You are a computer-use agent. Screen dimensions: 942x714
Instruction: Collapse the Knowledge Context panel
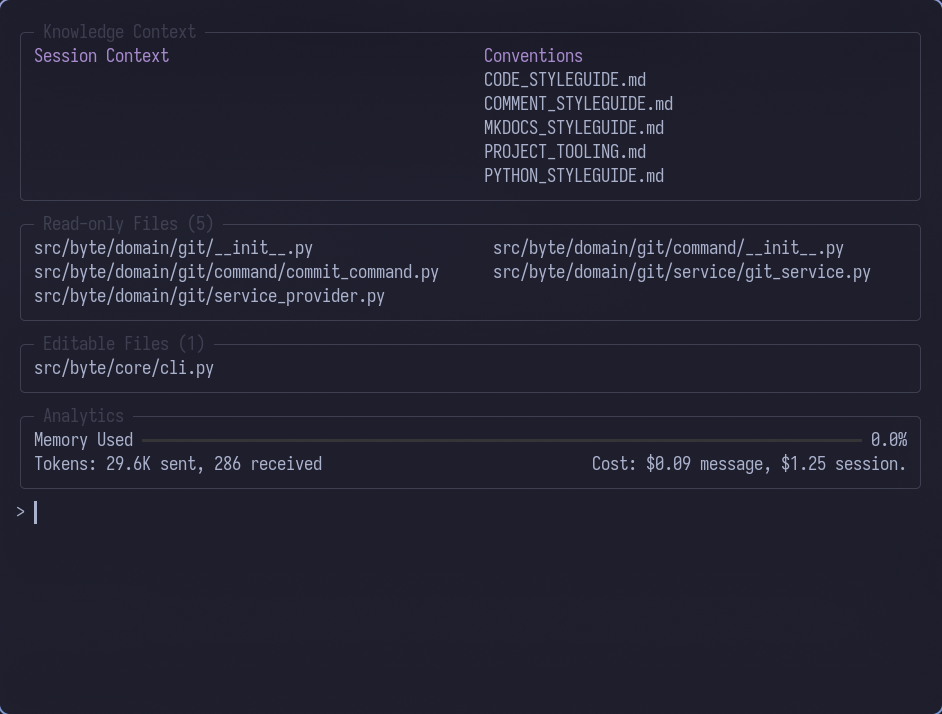click(118, 31)
